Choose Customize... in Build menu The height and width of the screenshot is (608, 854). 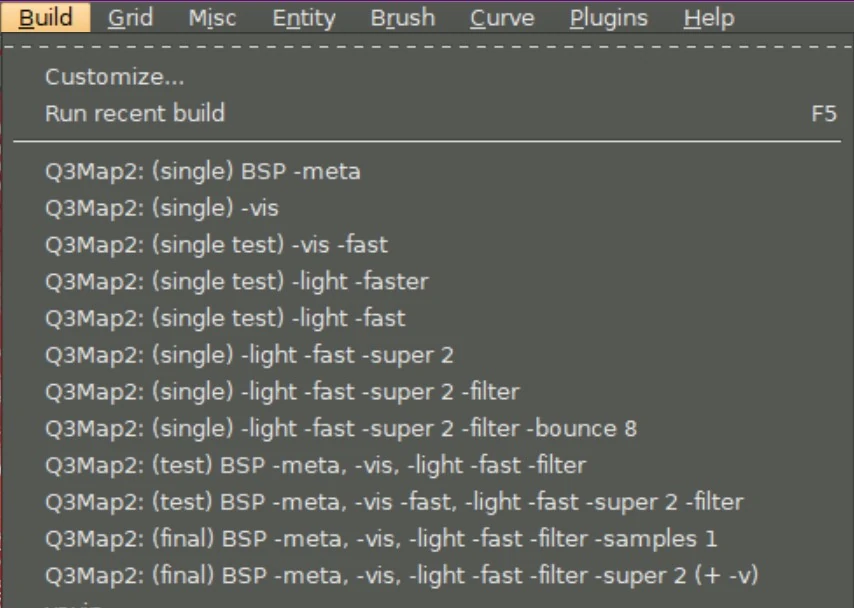point(115,77)
